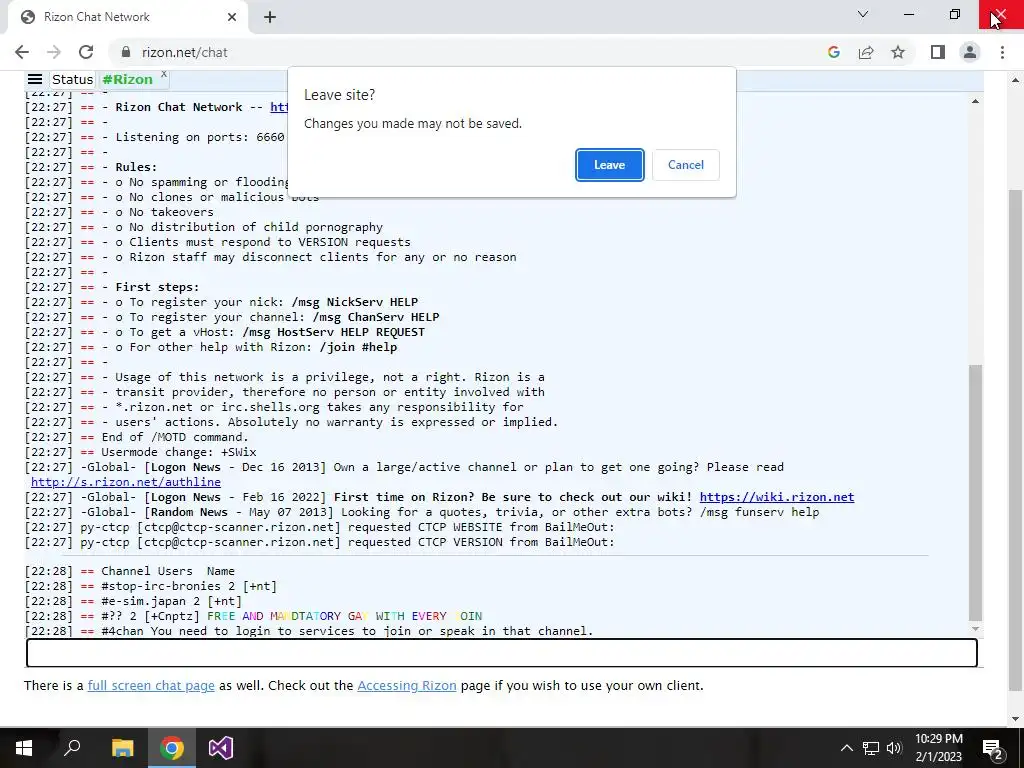Image resolution: width=1024 pixels, height=768 pixels.
Task: Click the page scrollbar up arrow
Action: (1016, 80)
